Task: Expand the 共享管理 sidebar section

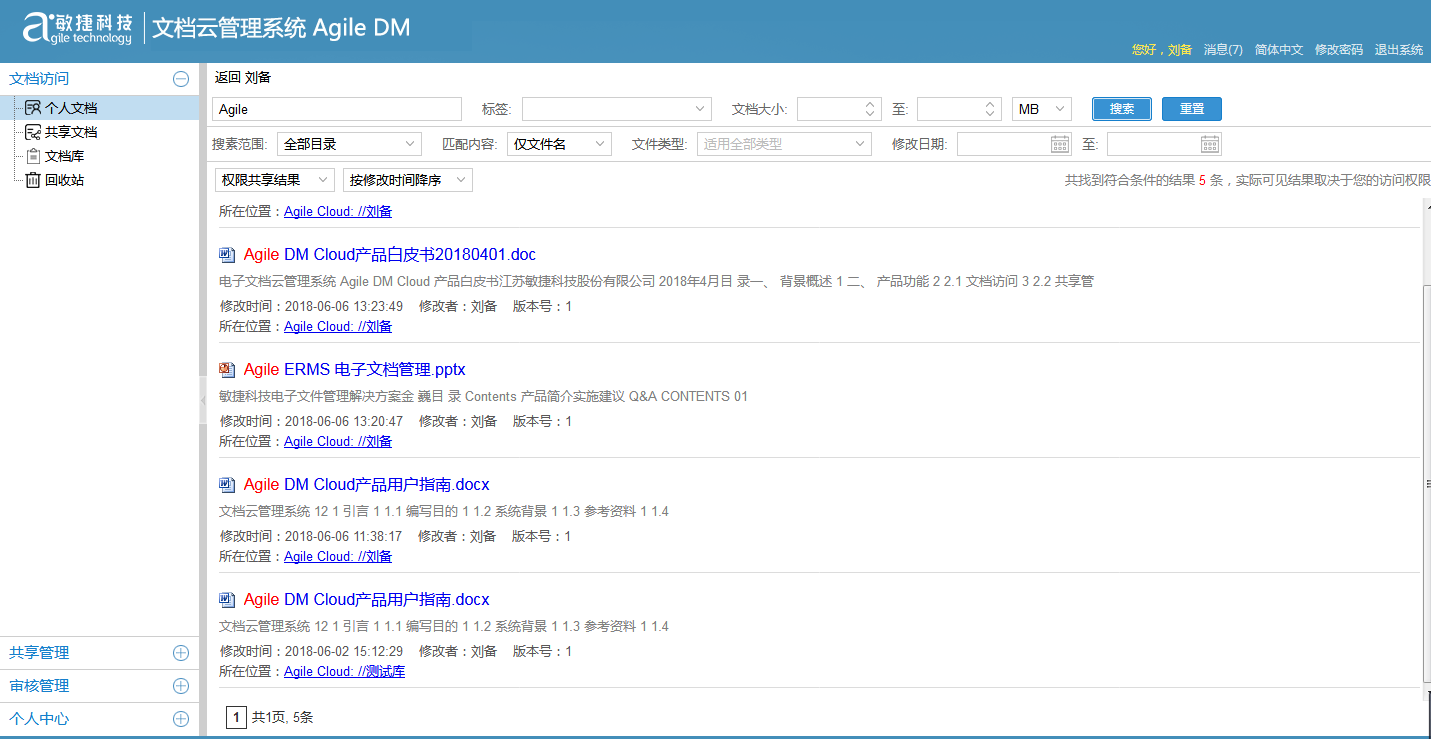Action: (x=181, y=653)
